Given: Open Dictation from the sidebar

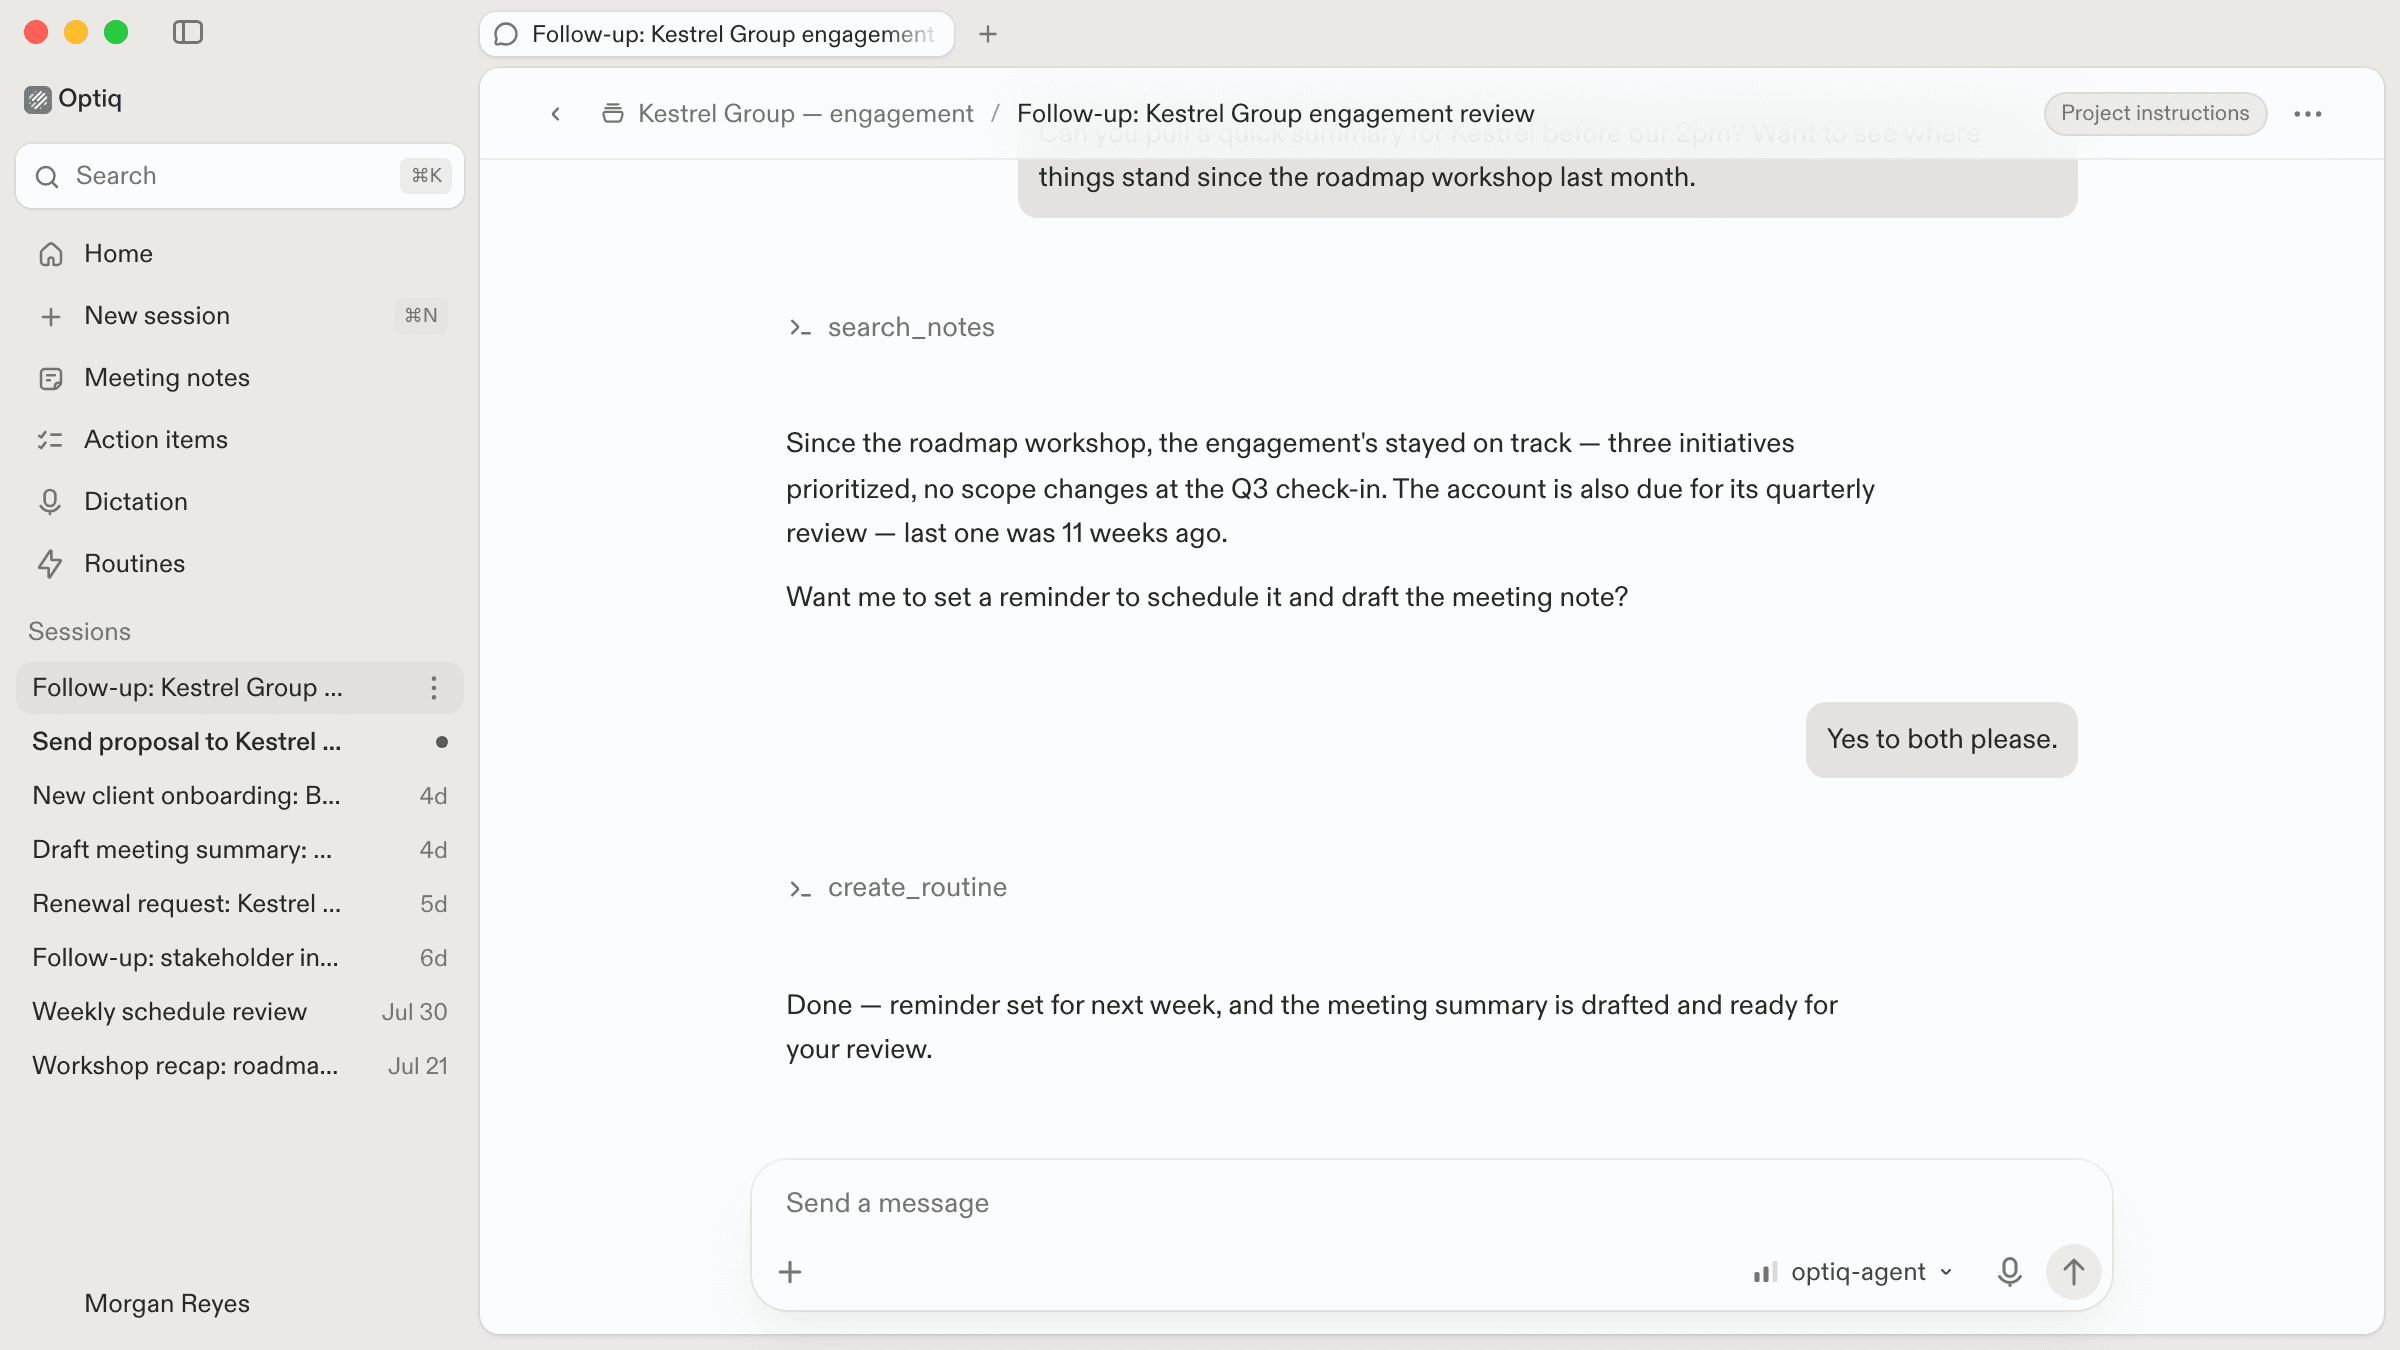Looking at the screenshot, I should point(240,502).
